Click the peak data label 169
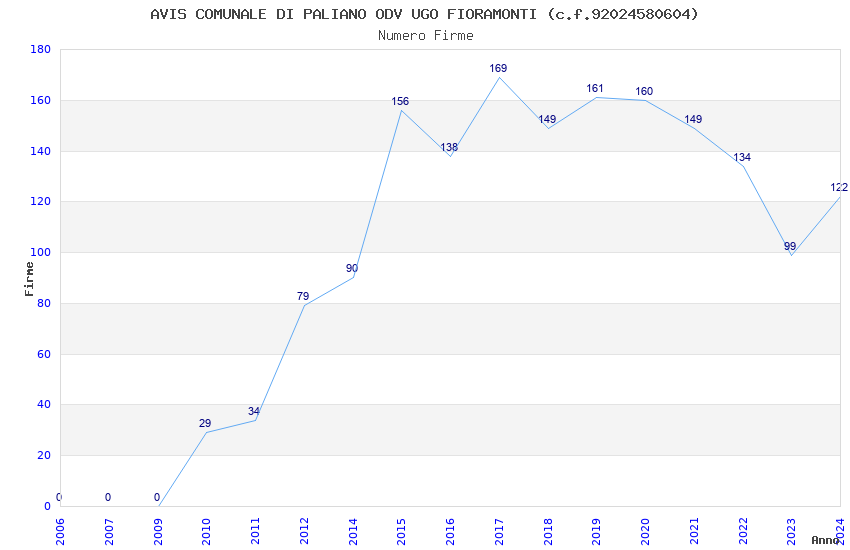The width and height of the screenshot is (850, 550). (x=498, y=68)
